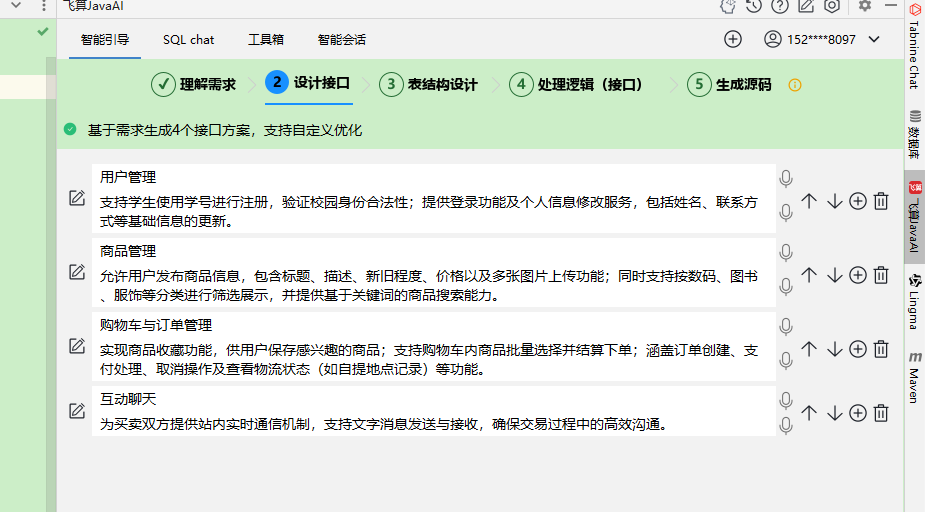Click the three-dot menu in the left panel

44,6
